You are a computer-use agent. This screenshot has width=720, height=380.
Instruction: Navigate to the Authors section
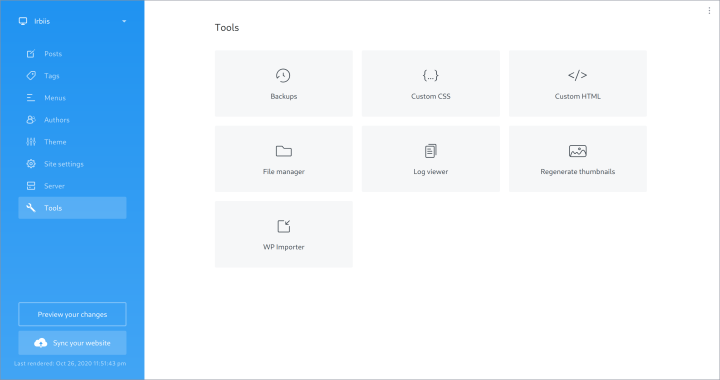pyautogui.click(x=72, y=120)
